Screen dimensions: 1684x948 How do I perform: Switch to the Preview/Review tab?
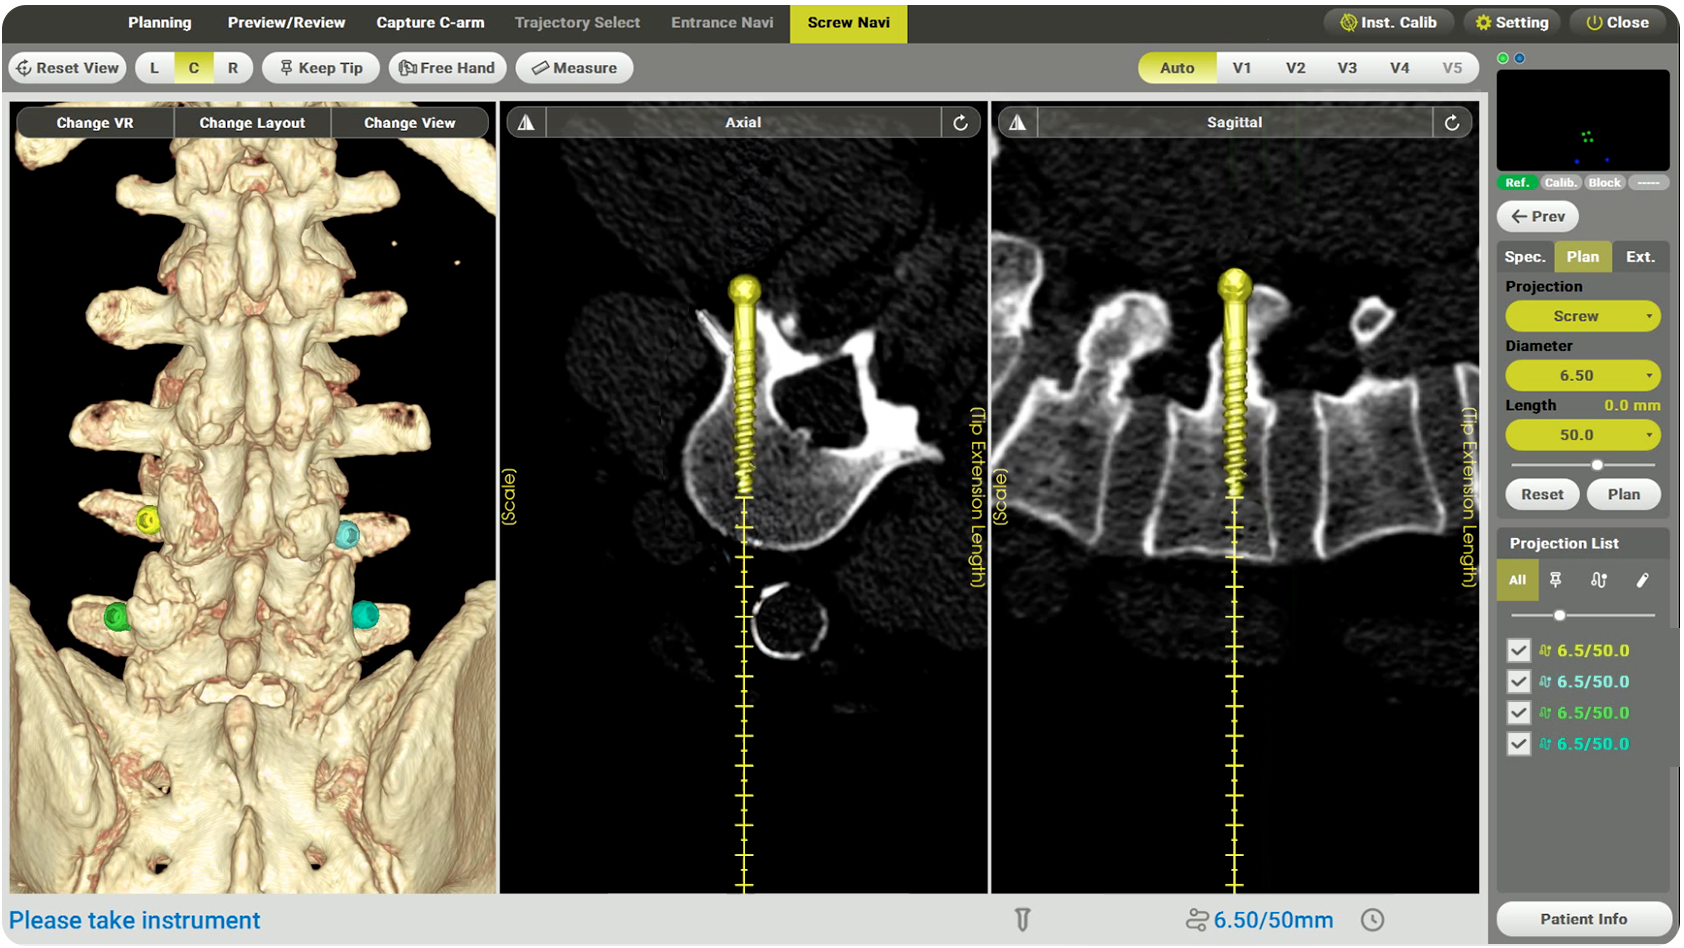[x=286, y=22]
